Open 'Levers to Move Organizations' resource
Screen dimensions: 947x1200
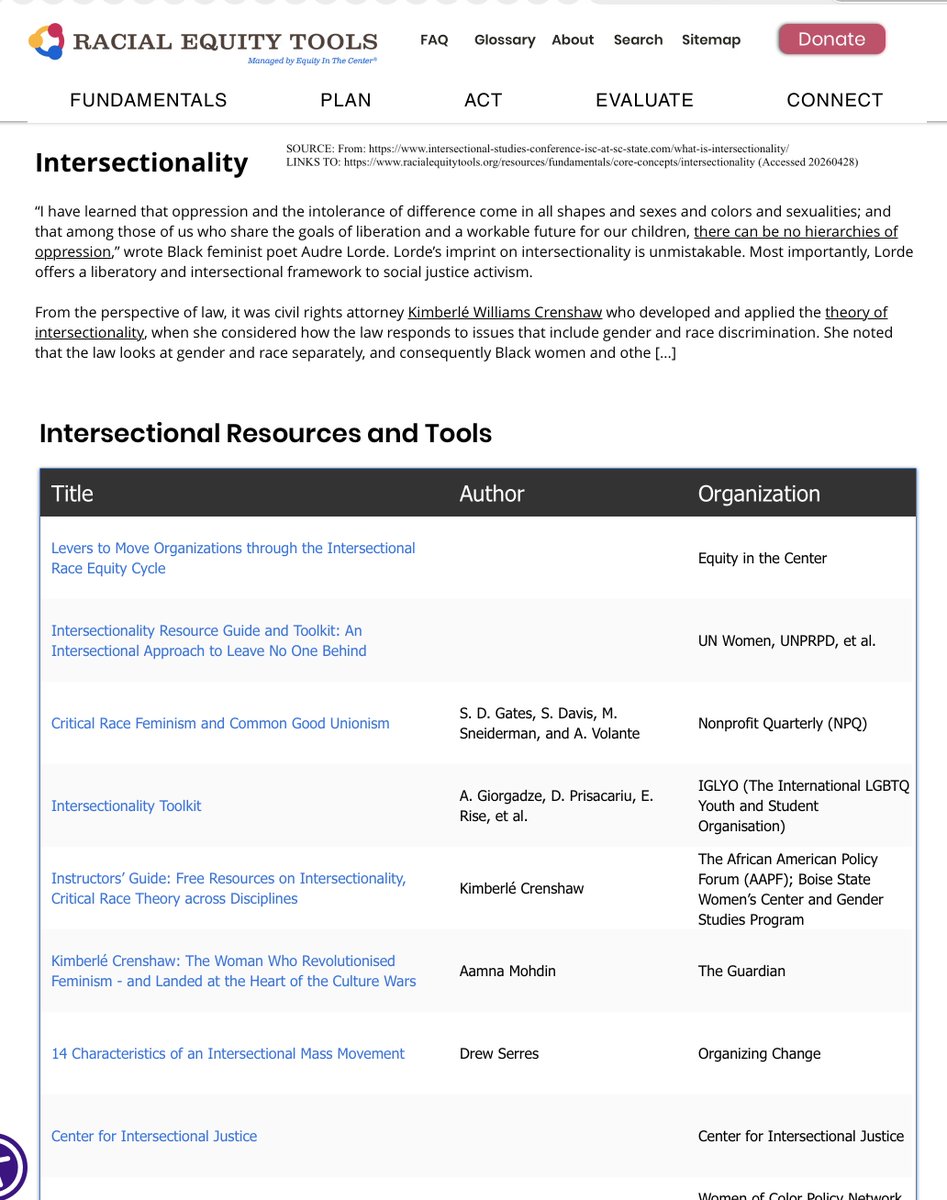pos(233,558)
